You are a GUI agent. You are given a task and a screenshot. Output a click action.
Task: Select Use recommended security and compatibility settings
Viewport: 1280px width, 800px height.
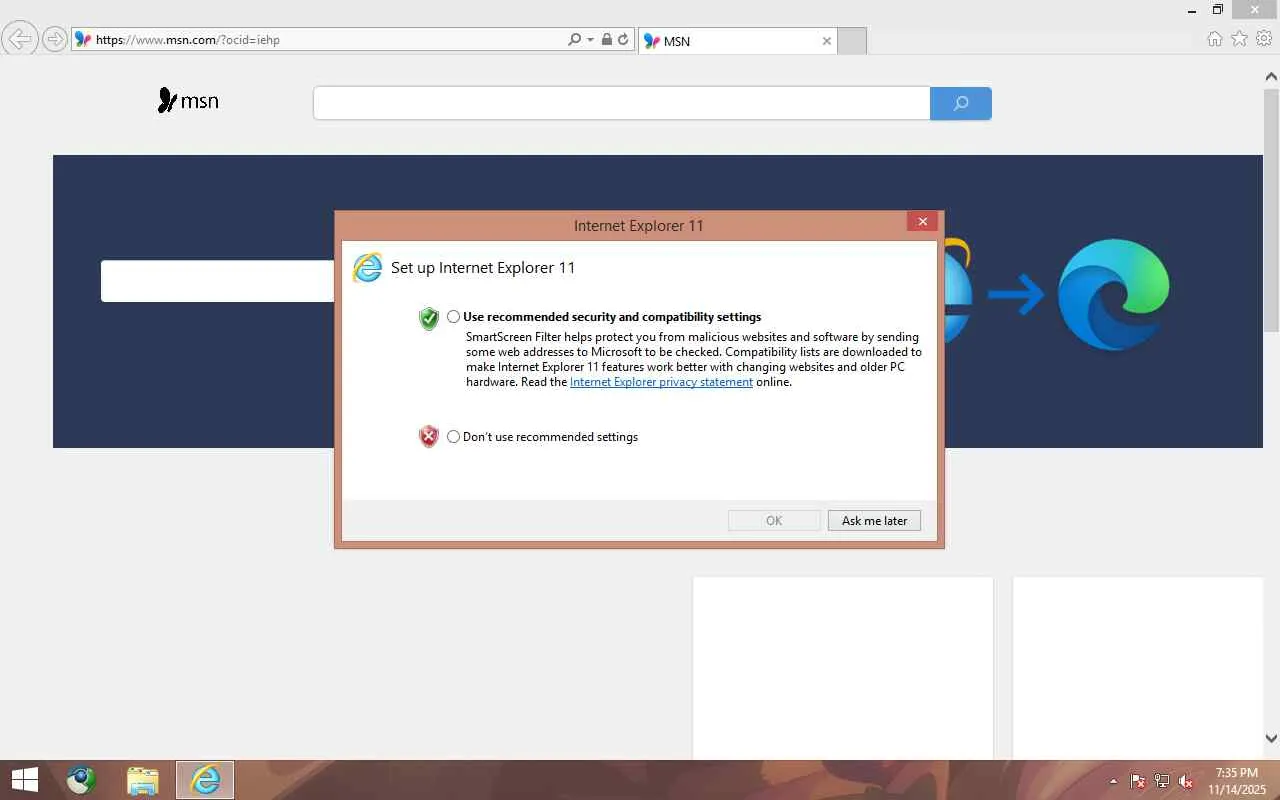pyautogui.click(x=454, y=317)
